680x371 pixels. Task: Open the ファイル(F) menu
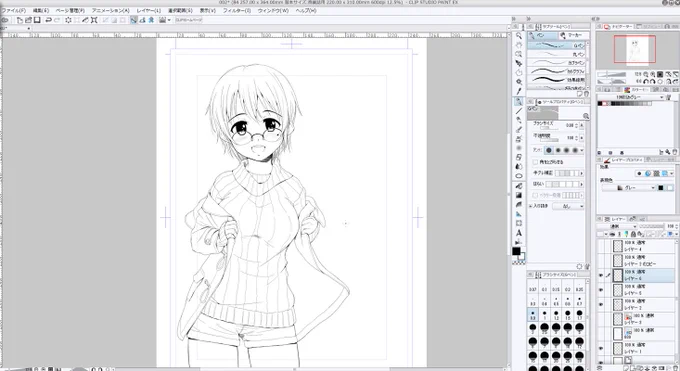point(14,10)
